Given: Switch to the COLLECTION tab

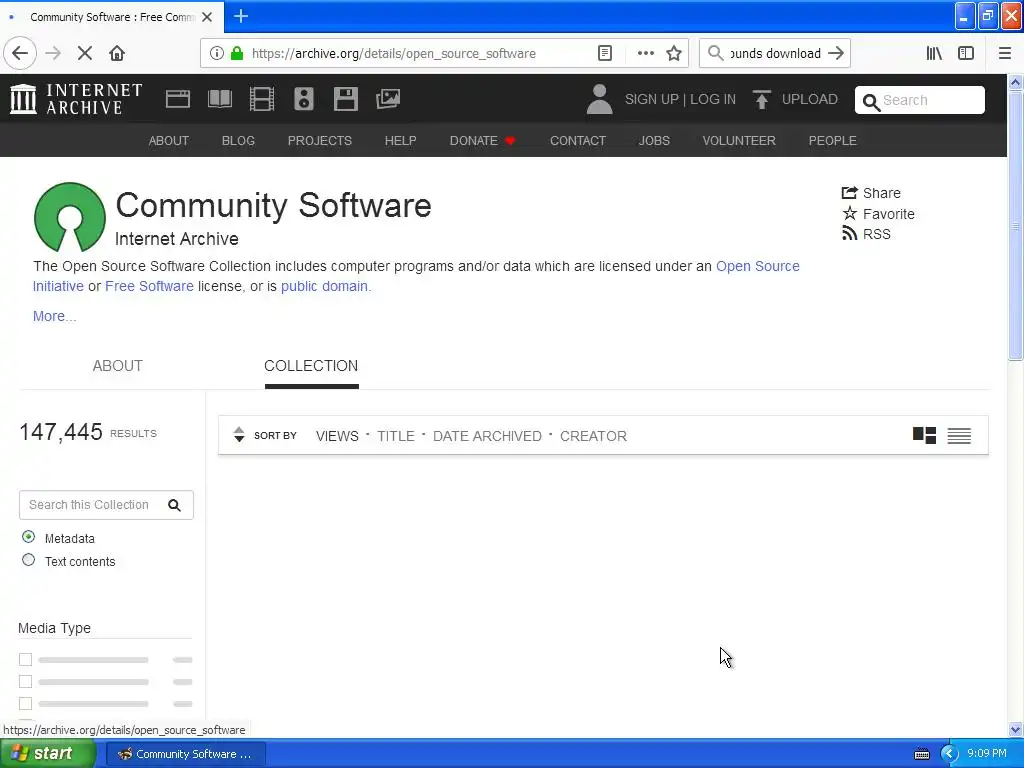Looking at the screenshot, I should pos(311,366).
